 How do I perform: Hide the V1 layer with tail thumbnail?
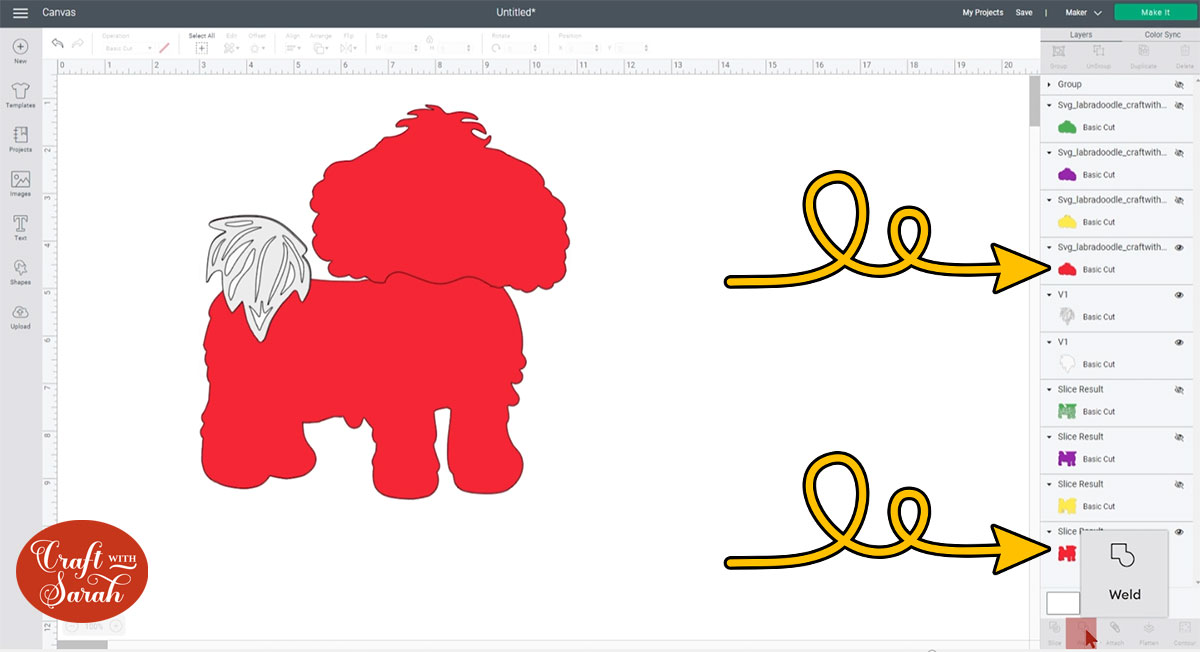[1179, 295]
